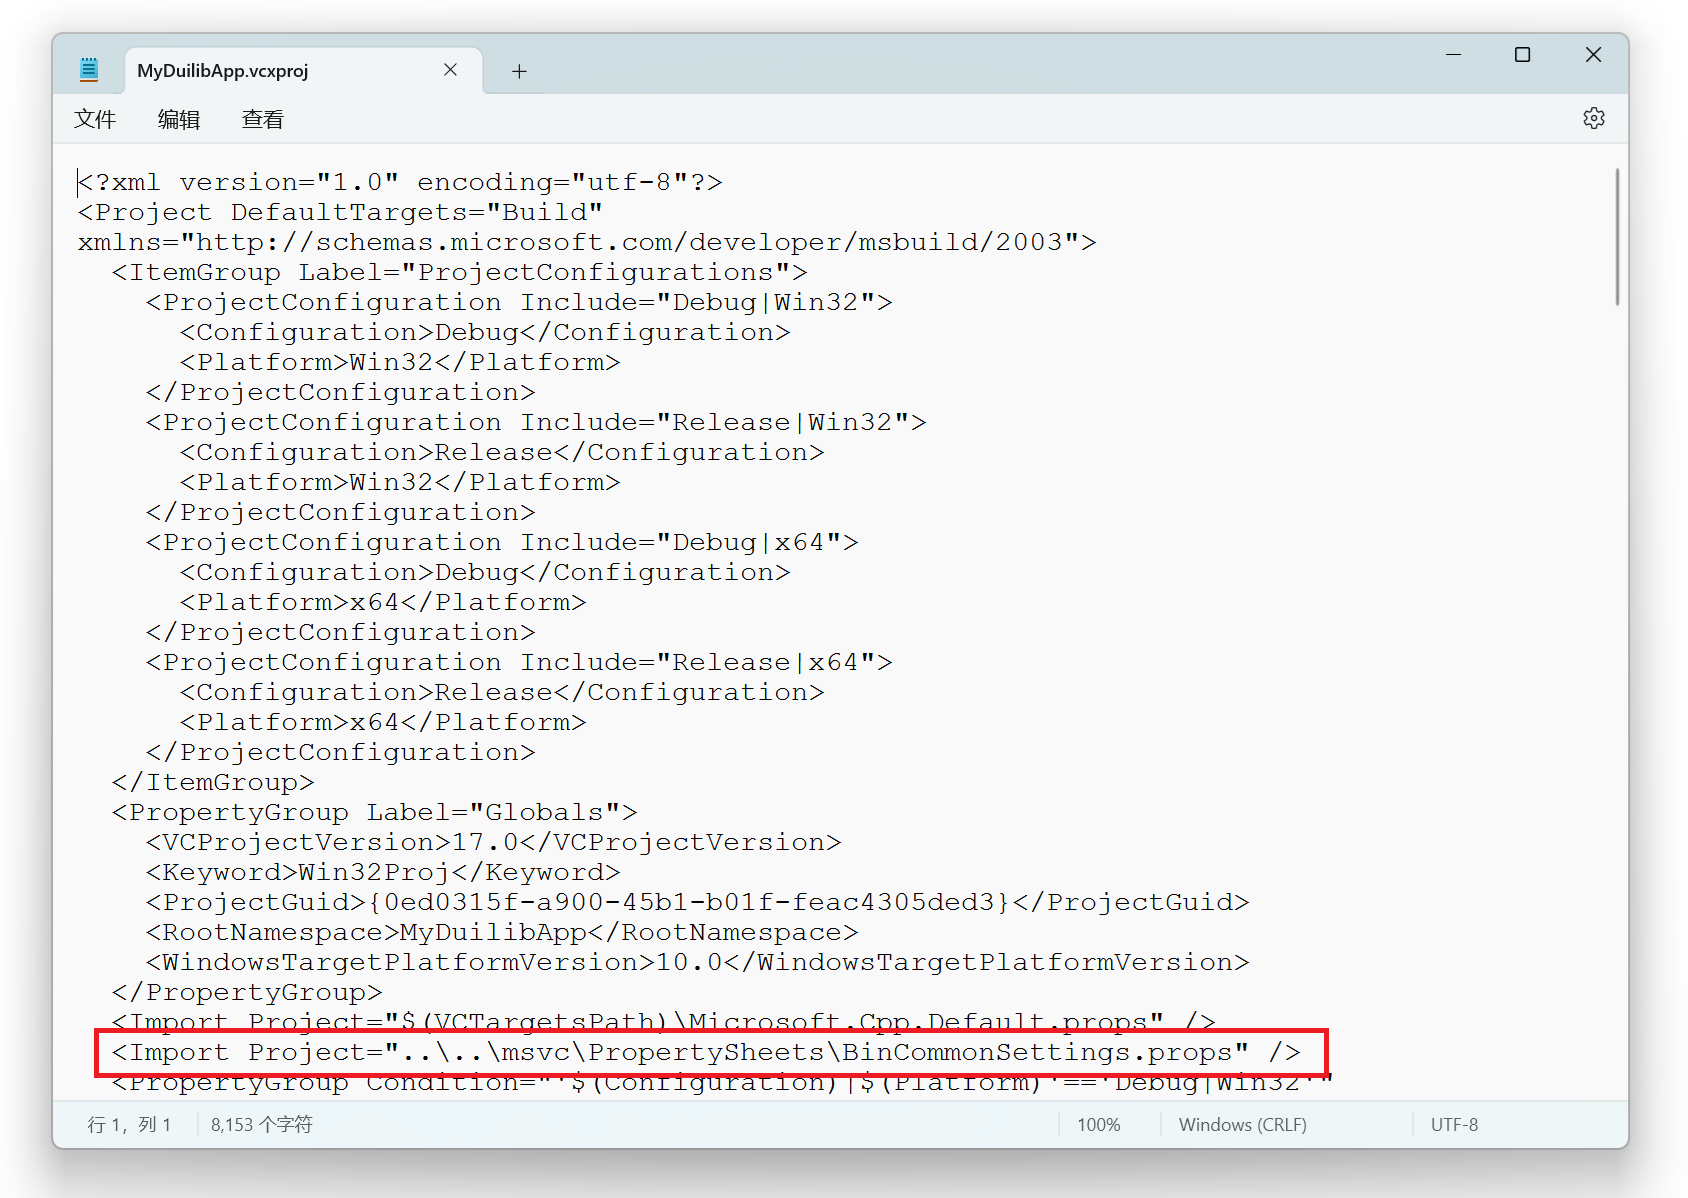1688x1198 pixels.
Task: Click the UTF-8 encoding indicator
Action: [1454, 1125]
